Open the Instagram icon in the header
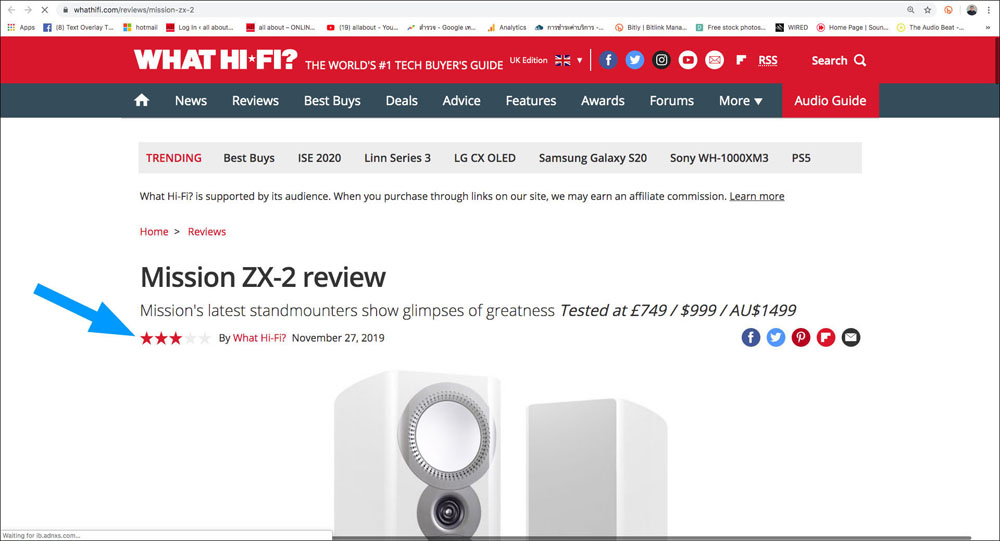The height and width of the screenshot is (541, 1000). point(661,60)
